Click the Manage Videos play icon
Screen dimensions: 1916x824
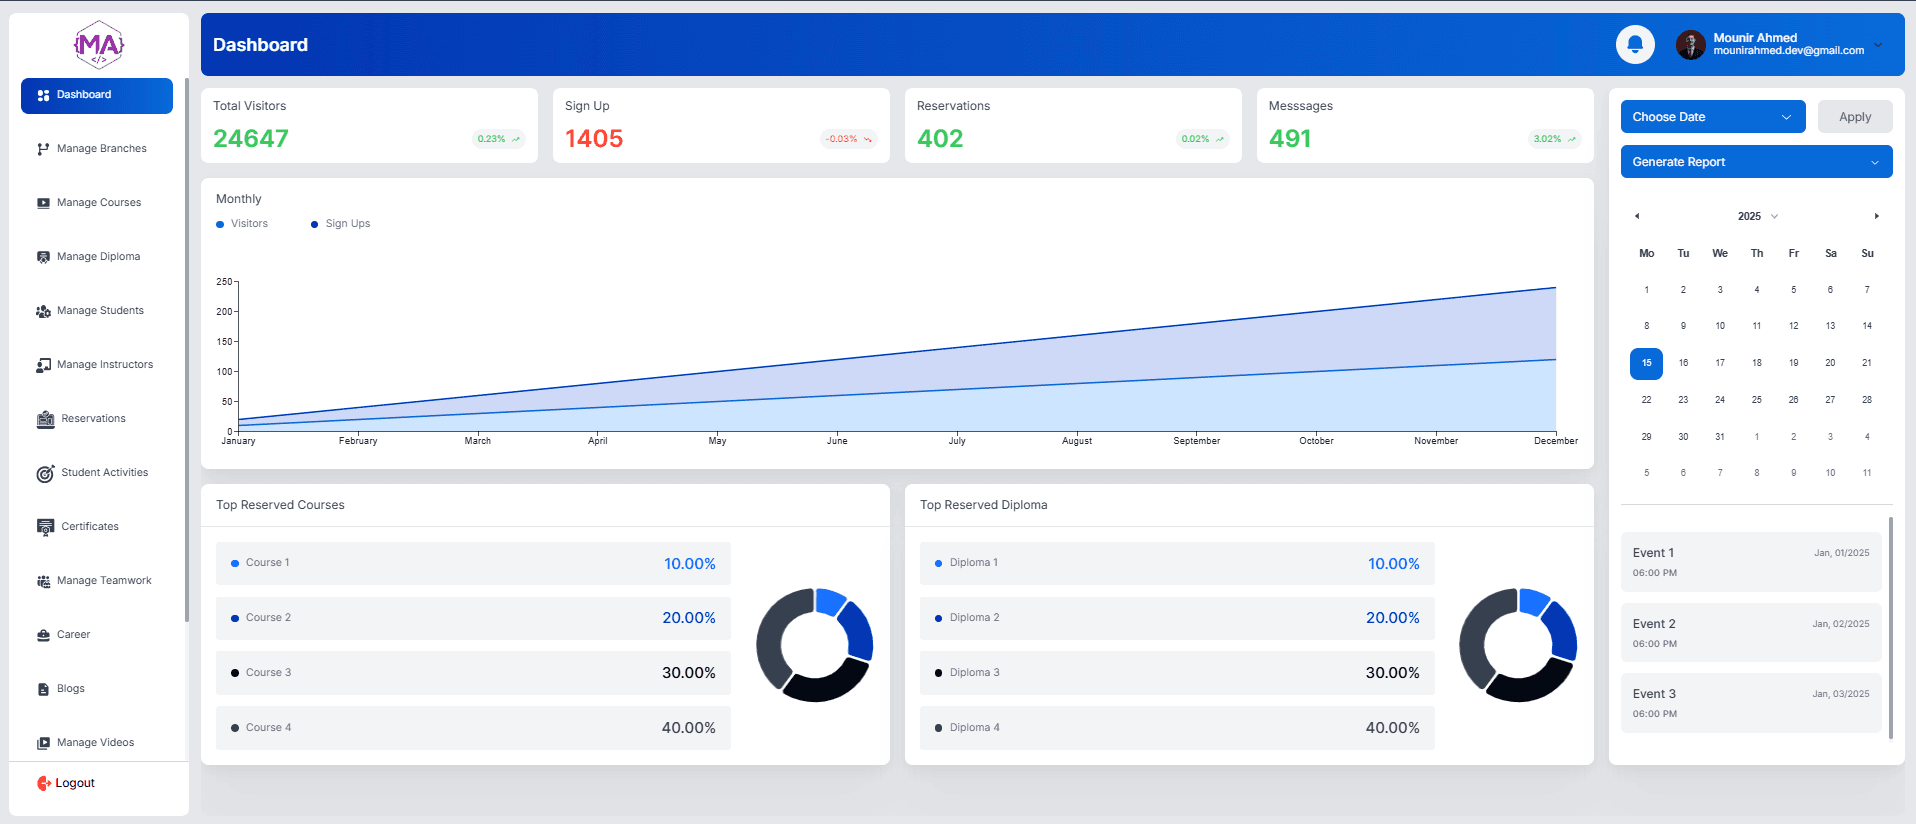click(43, 743)
